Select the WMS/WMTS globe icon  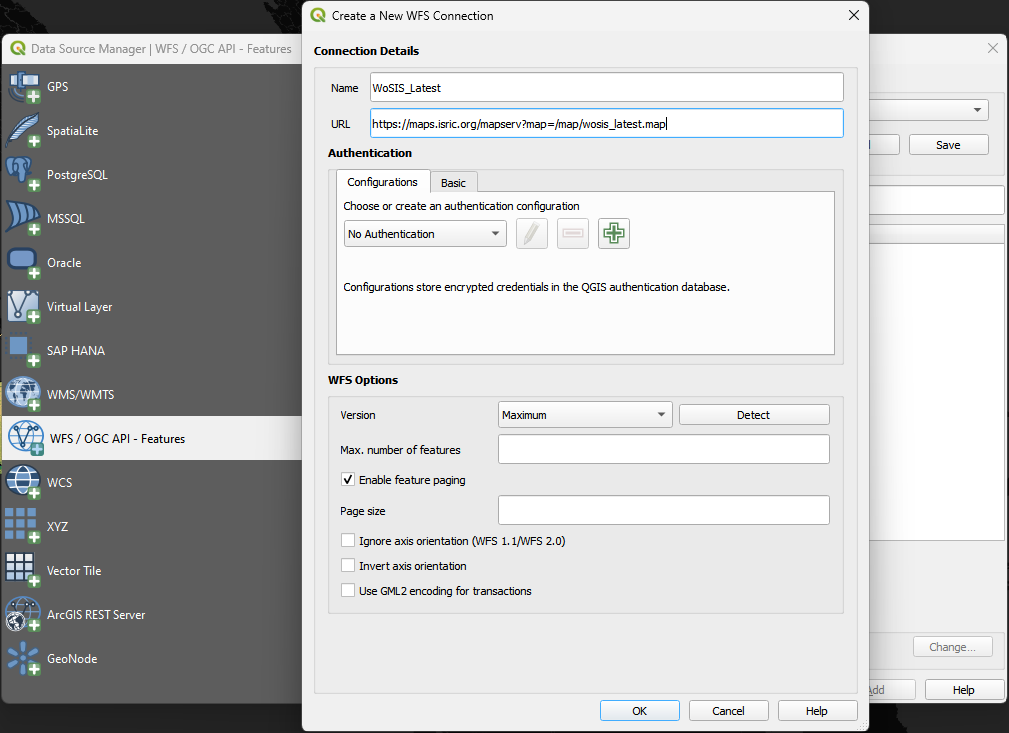pyautogui.click(x=23, y=395)
